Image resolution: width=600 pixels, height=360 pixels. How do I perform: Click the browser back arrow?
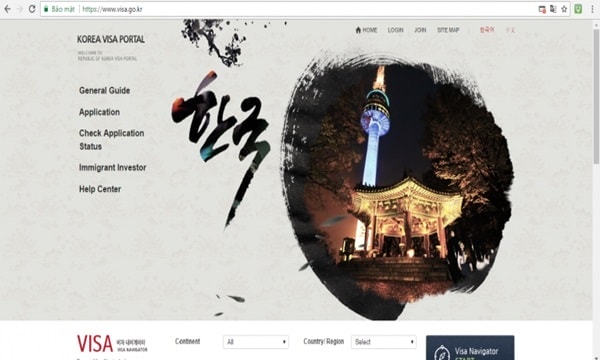click(x=7, y=9)
